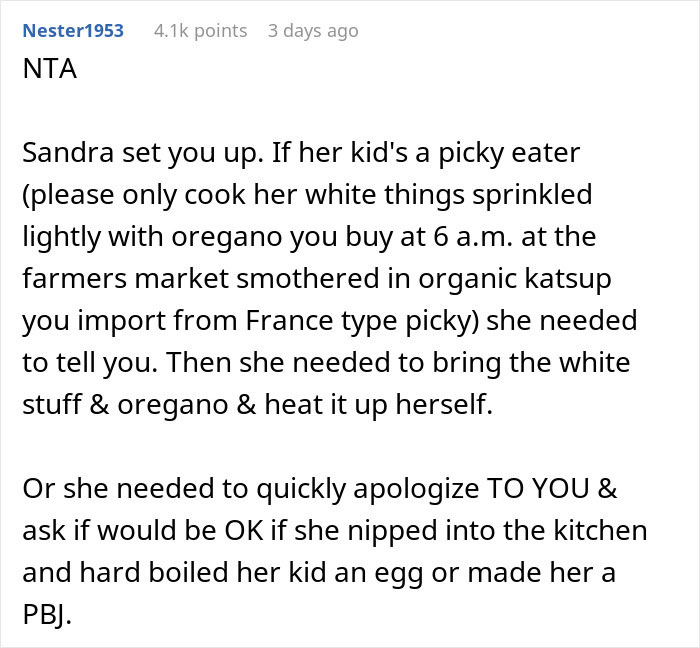The image size is (700, 648).
Task: Click the word "Sandra" in the comment
Action: pos(68,153)
